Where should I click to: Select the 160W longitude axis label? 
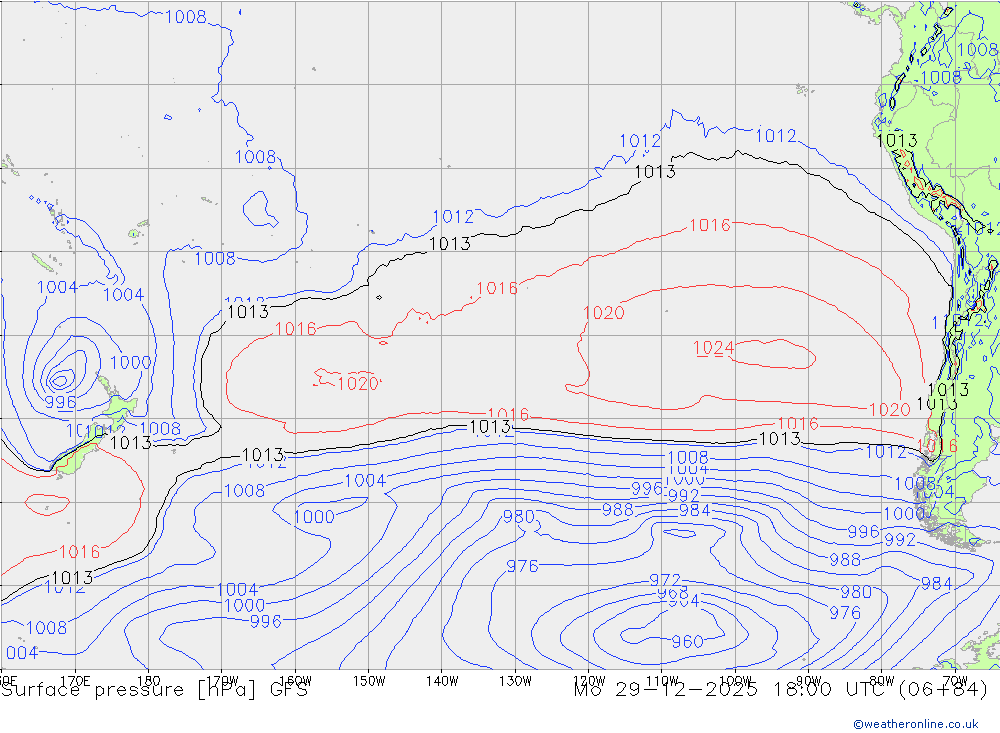[x=295, y=681]
